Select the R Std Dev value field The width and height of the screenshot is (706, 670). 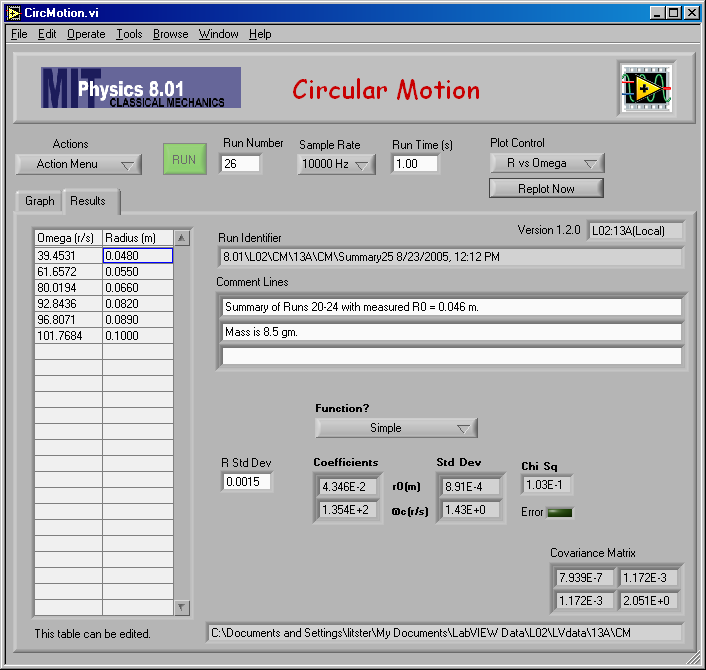(x=246, y=482)
